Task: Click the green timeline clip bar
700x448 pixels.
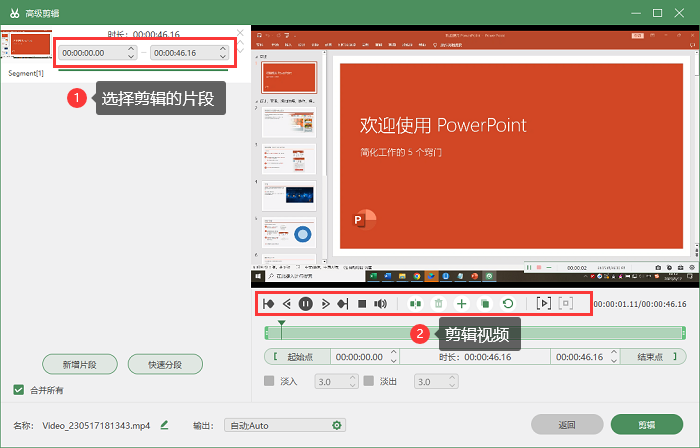Action: click(475, 332)
